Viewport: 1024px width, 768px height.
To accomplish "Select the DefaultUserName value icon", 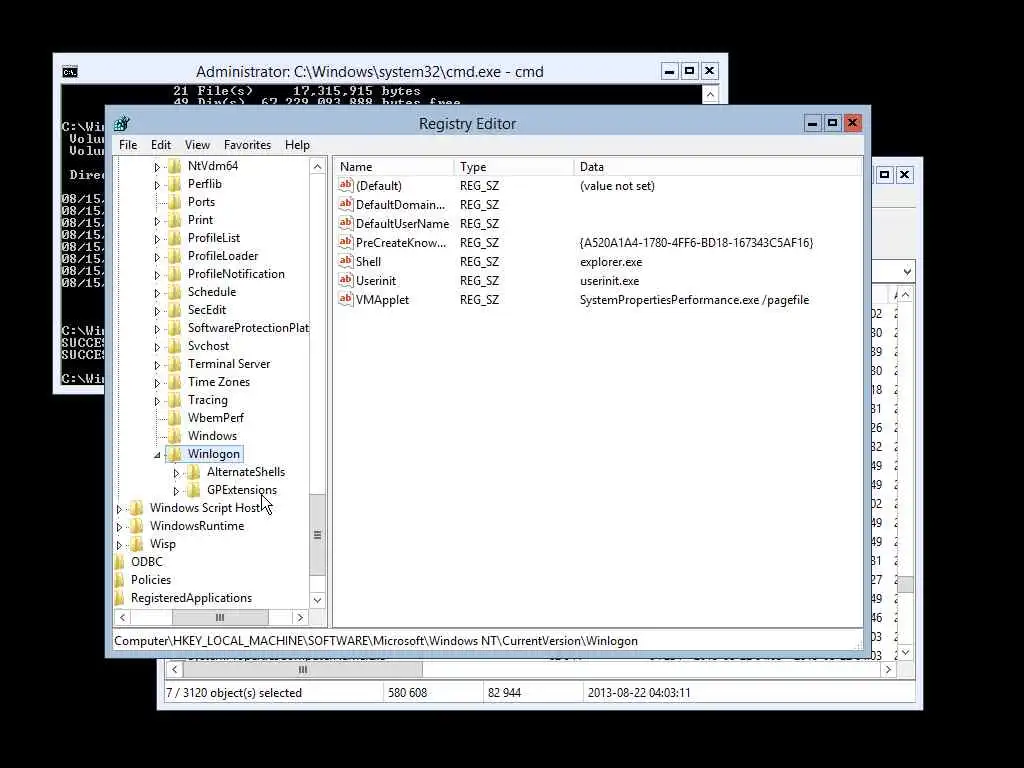I will pyautogui.click(x=345, y=223).
